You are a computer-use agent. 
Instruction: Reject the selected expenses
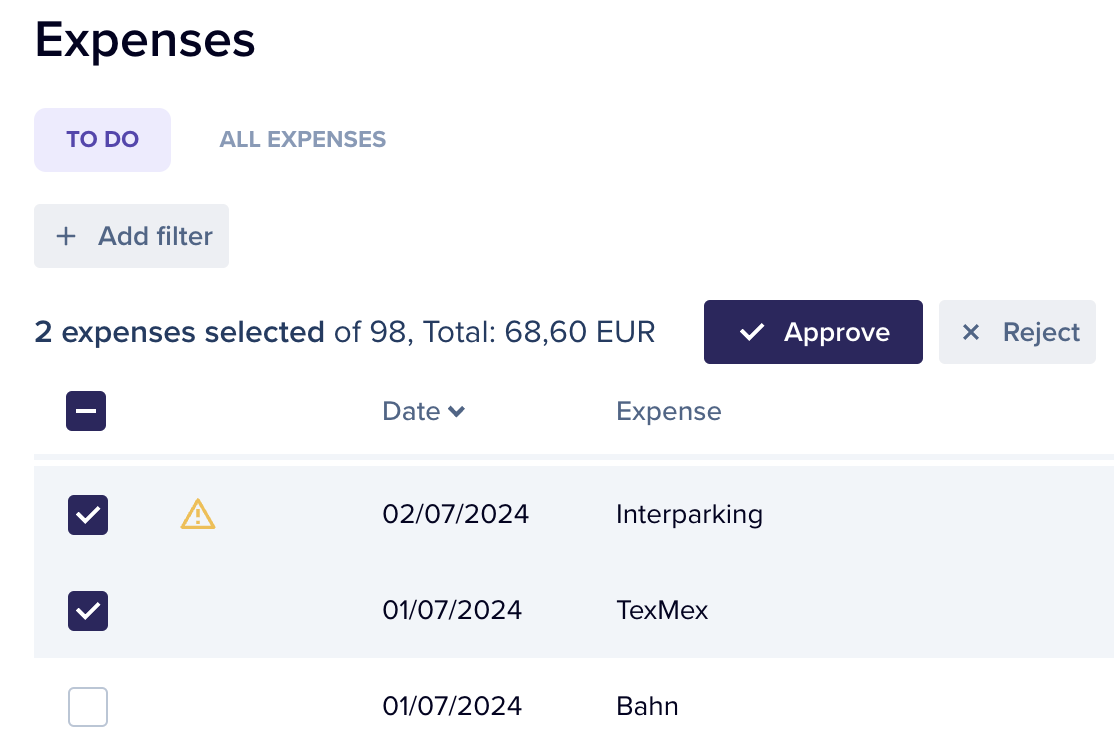pyautogui.click(x=1017, y=332)
